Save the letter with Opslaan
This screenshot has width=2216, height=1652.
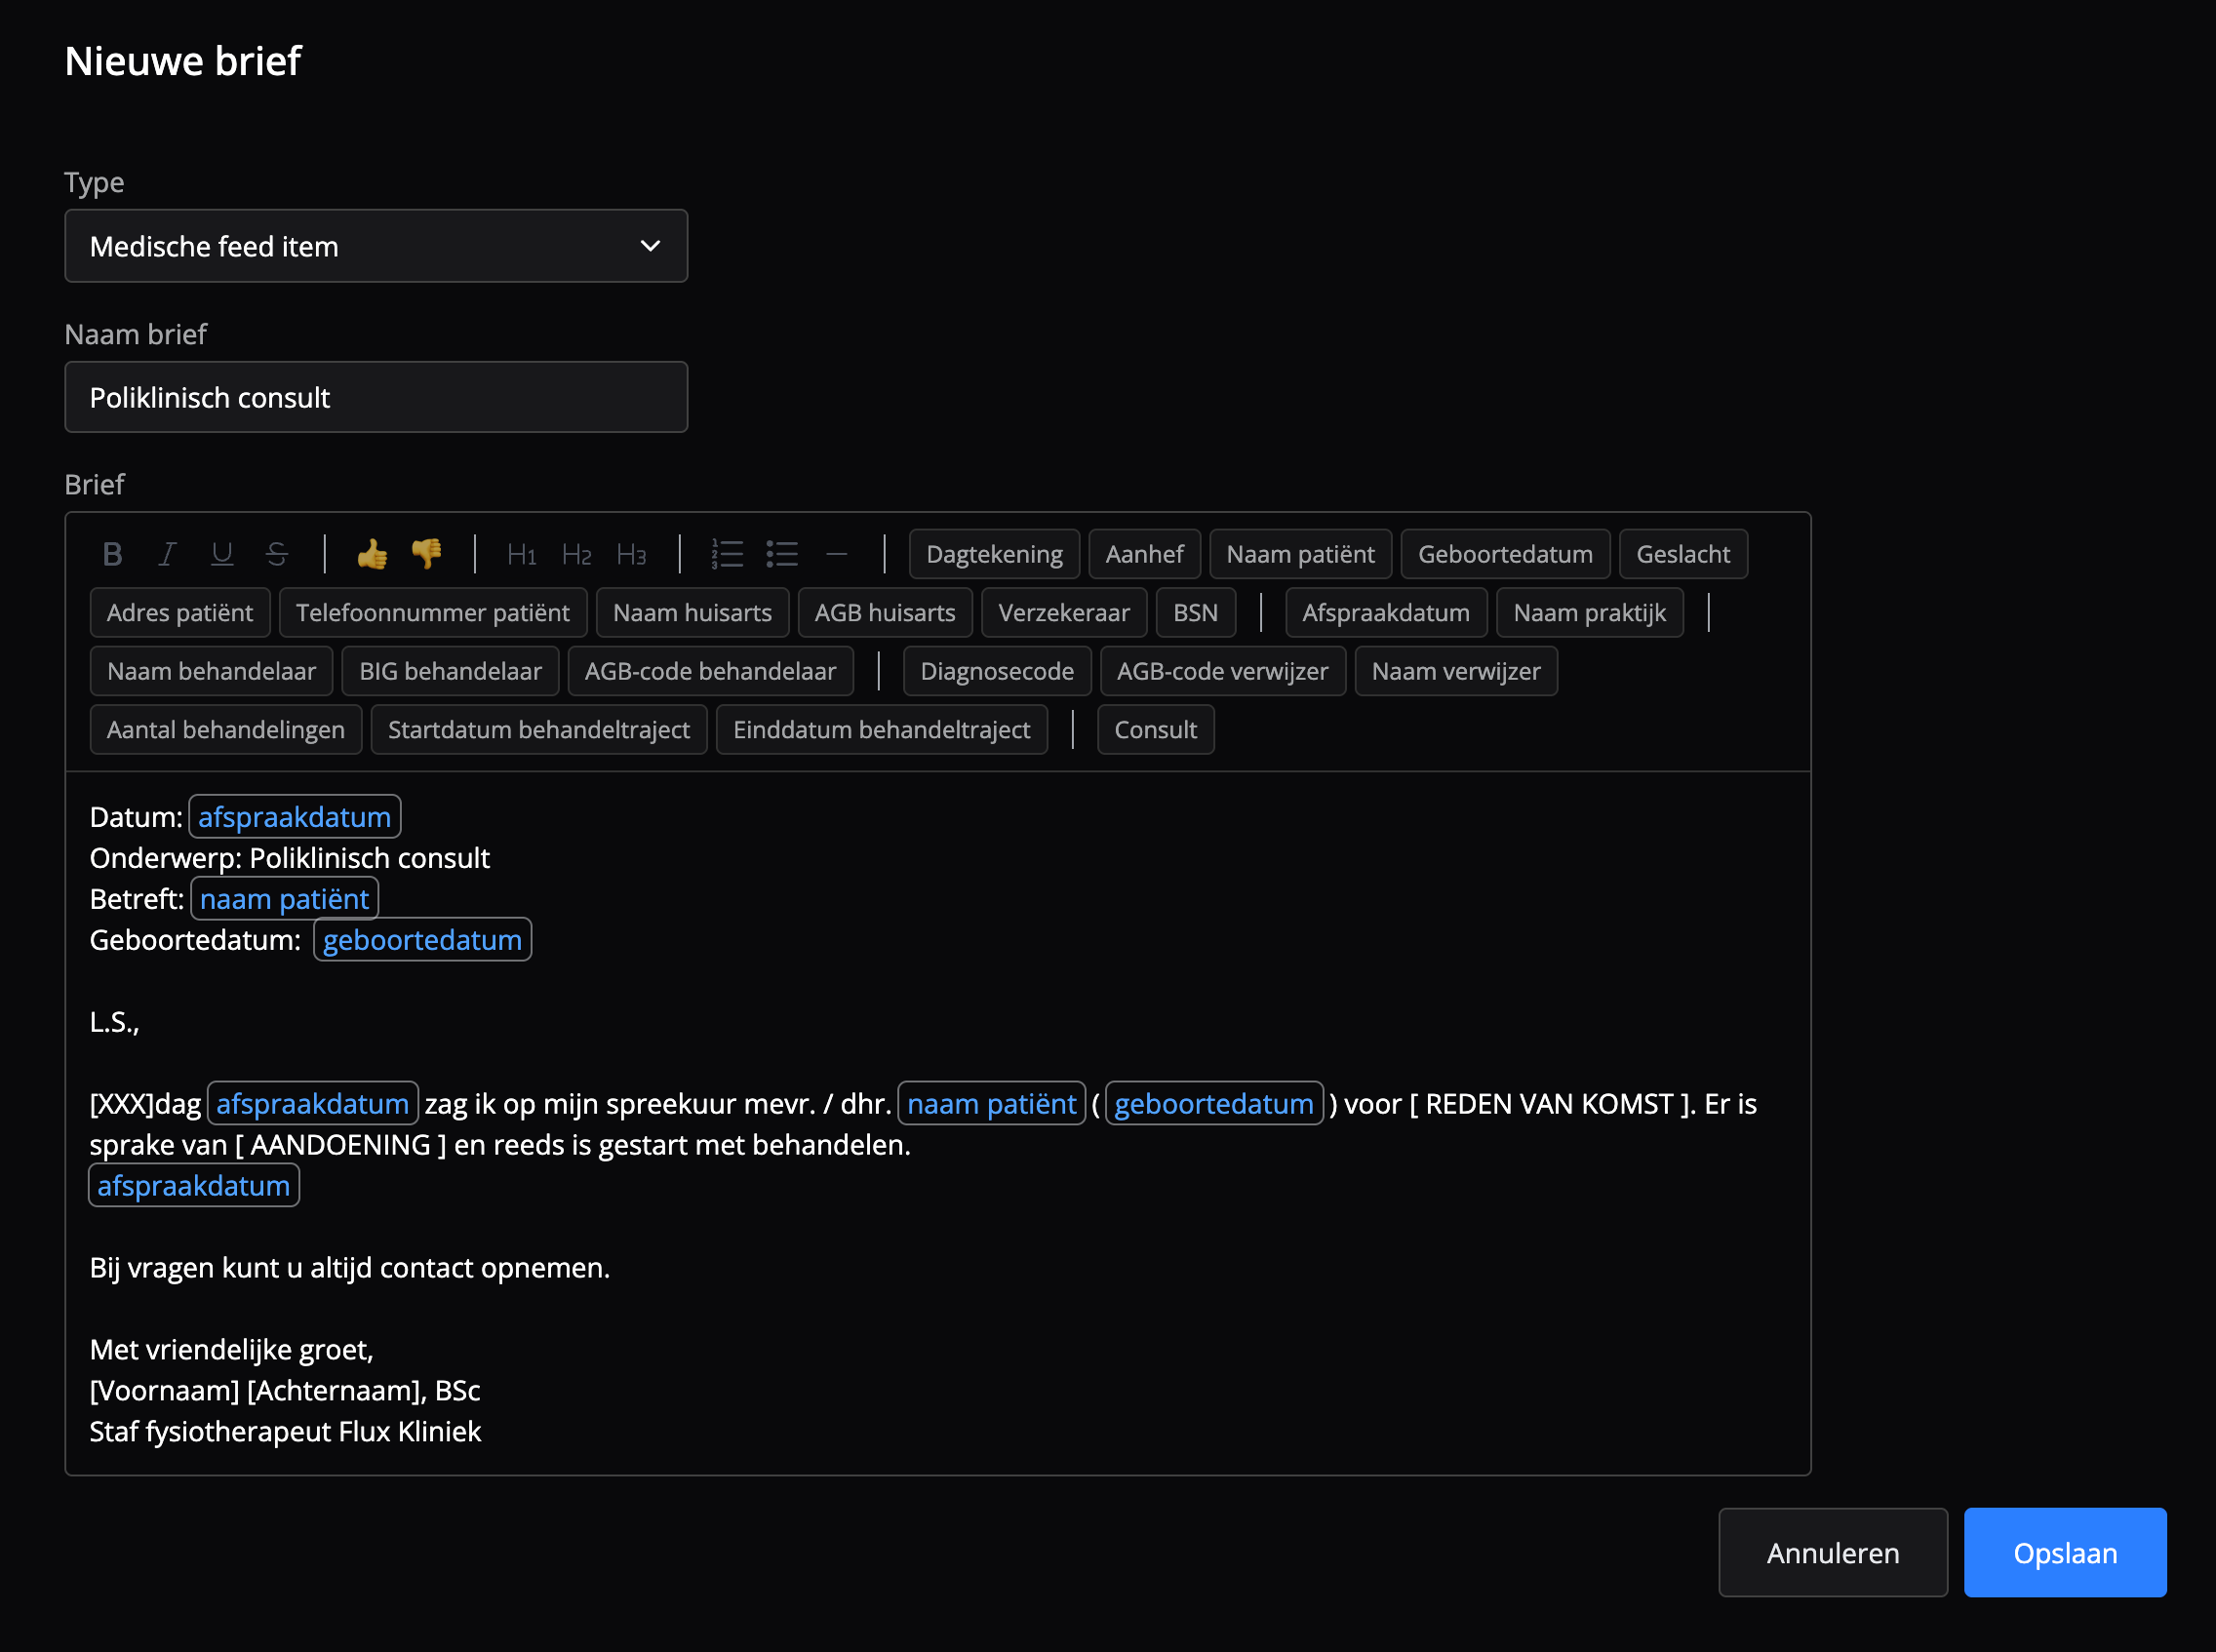[x=2064, y=1553]
